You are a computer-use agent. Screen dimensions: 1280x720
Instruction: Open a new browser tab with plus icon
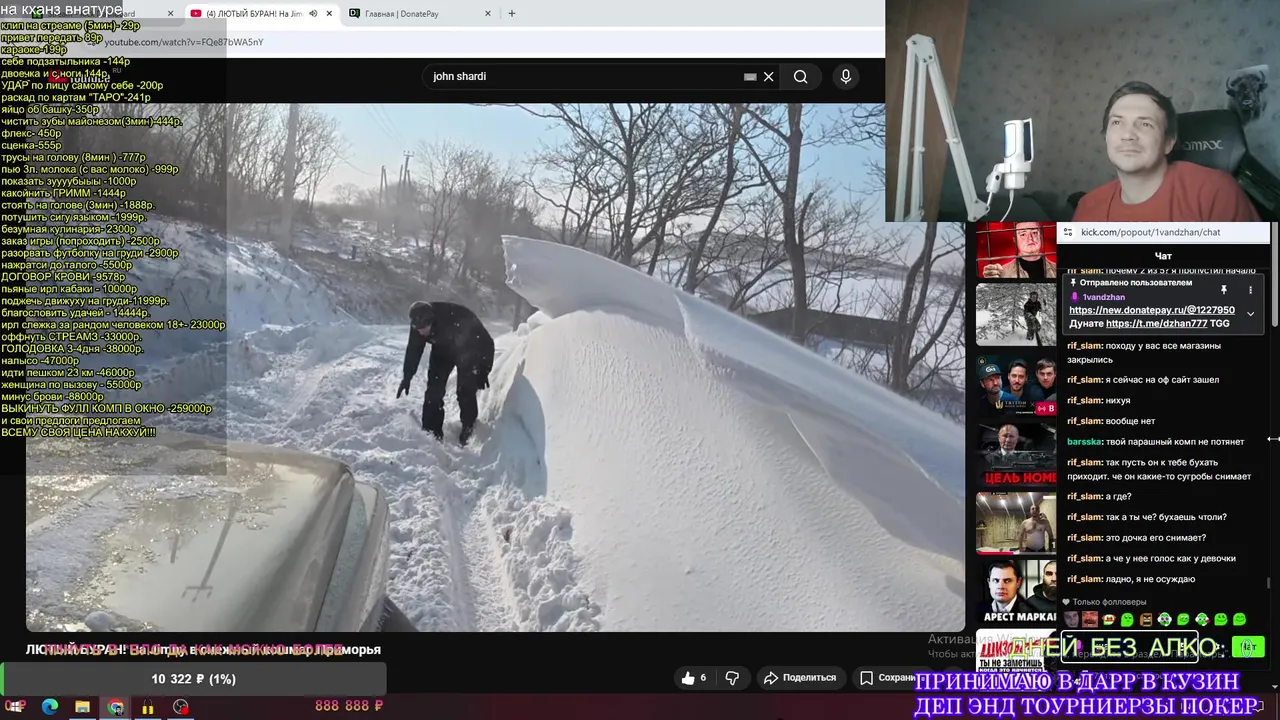(x=512, y=14)
